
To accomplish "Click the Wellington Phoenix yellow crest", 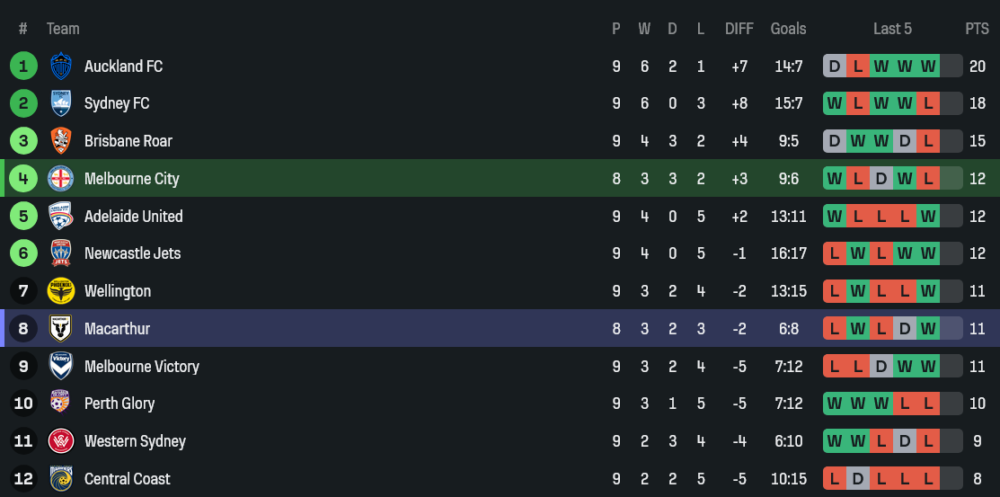I will click(x=62, y=291).
